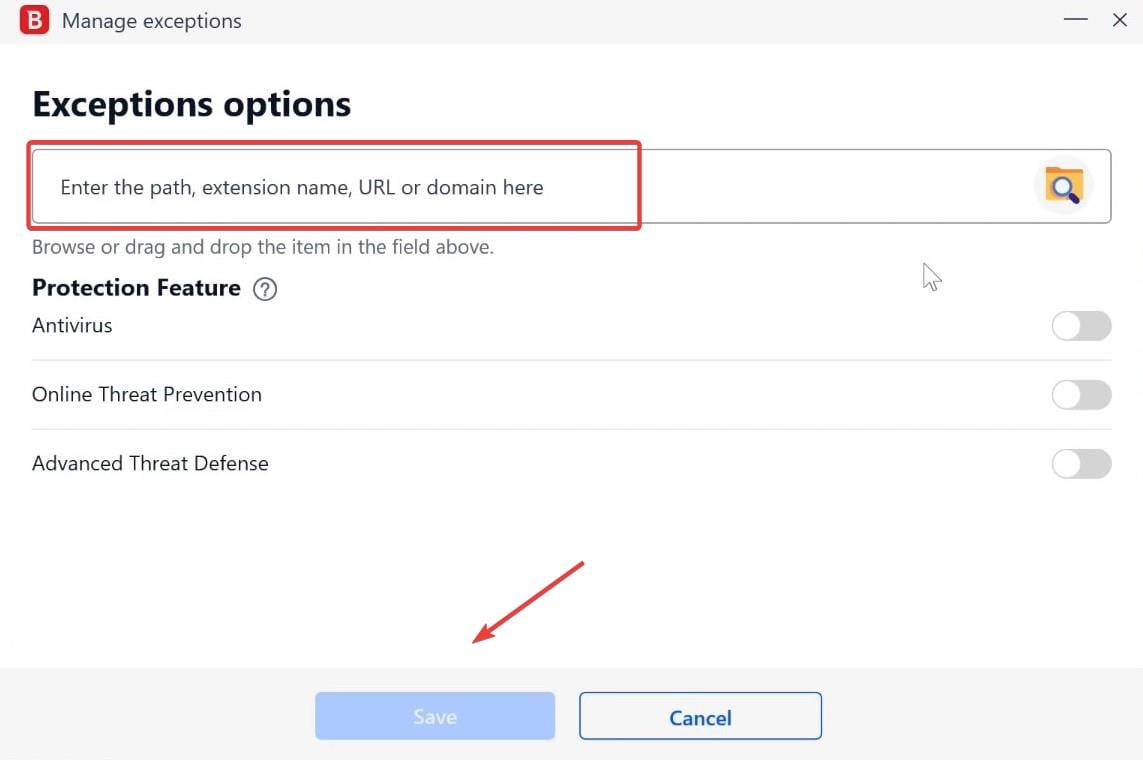
Task: Click the Bitdefender logo in title bar
Action: 34,20
